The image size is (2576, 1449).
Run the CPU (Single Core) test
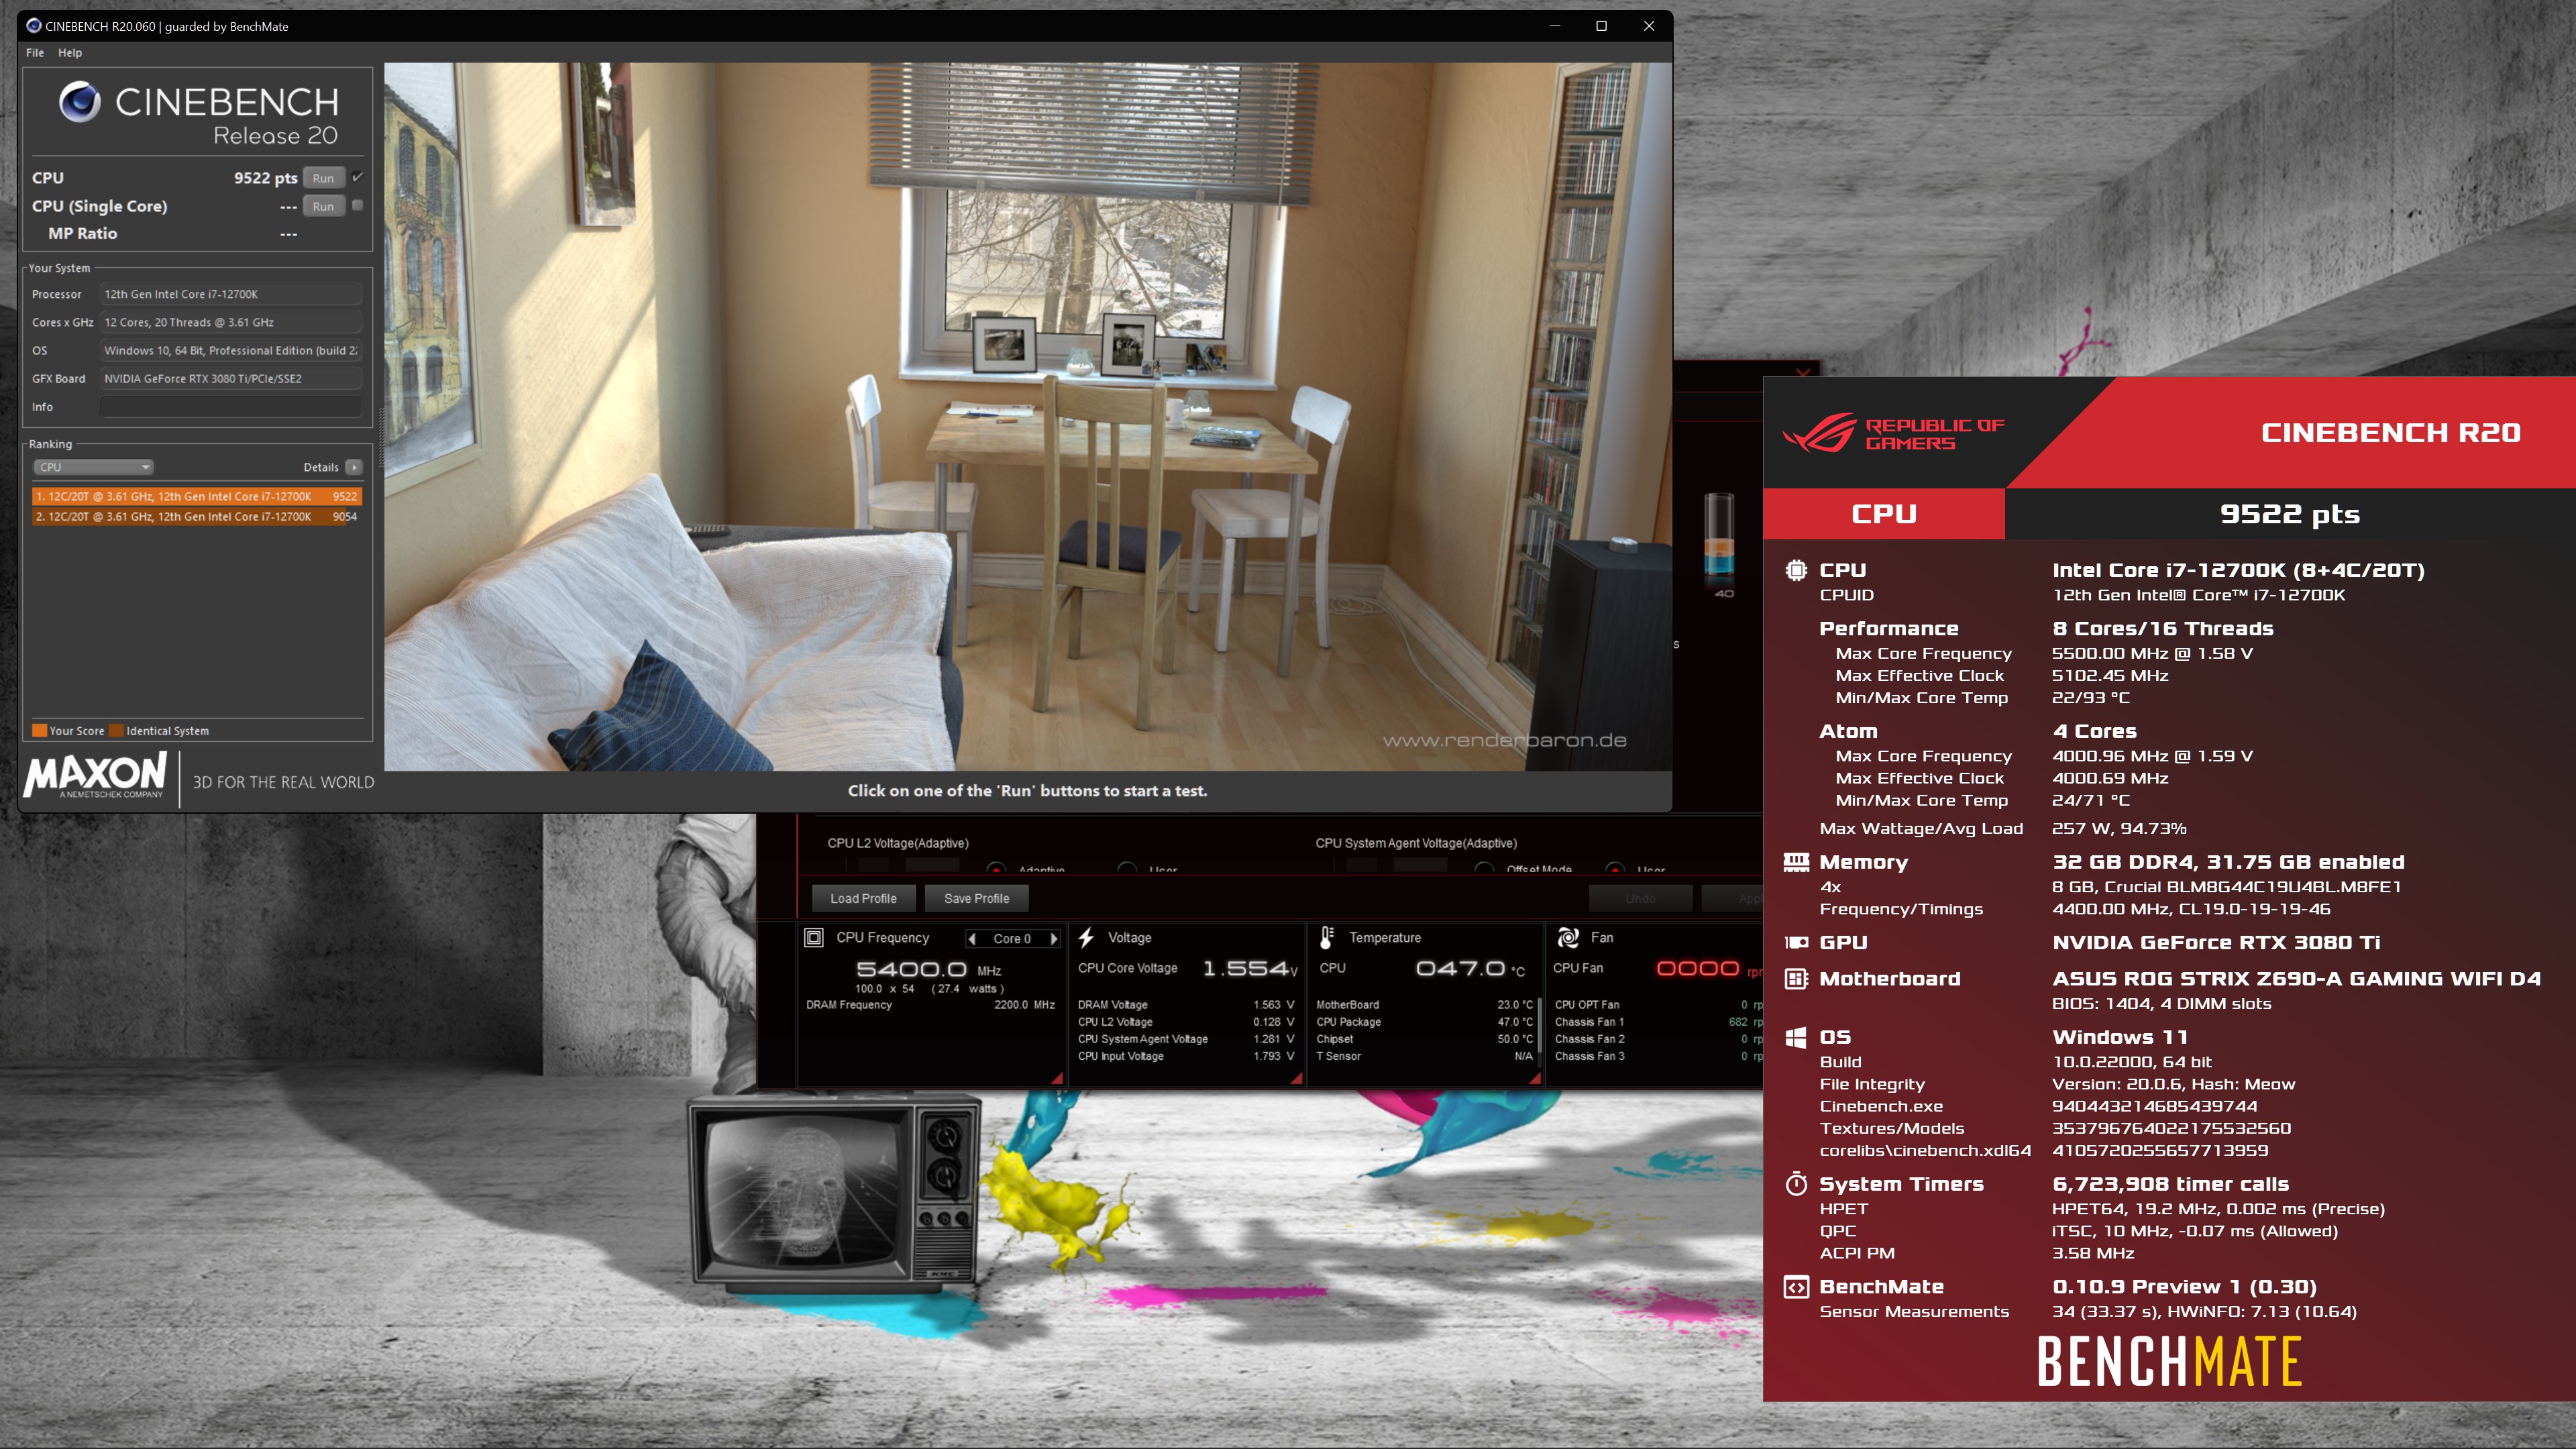323,206
